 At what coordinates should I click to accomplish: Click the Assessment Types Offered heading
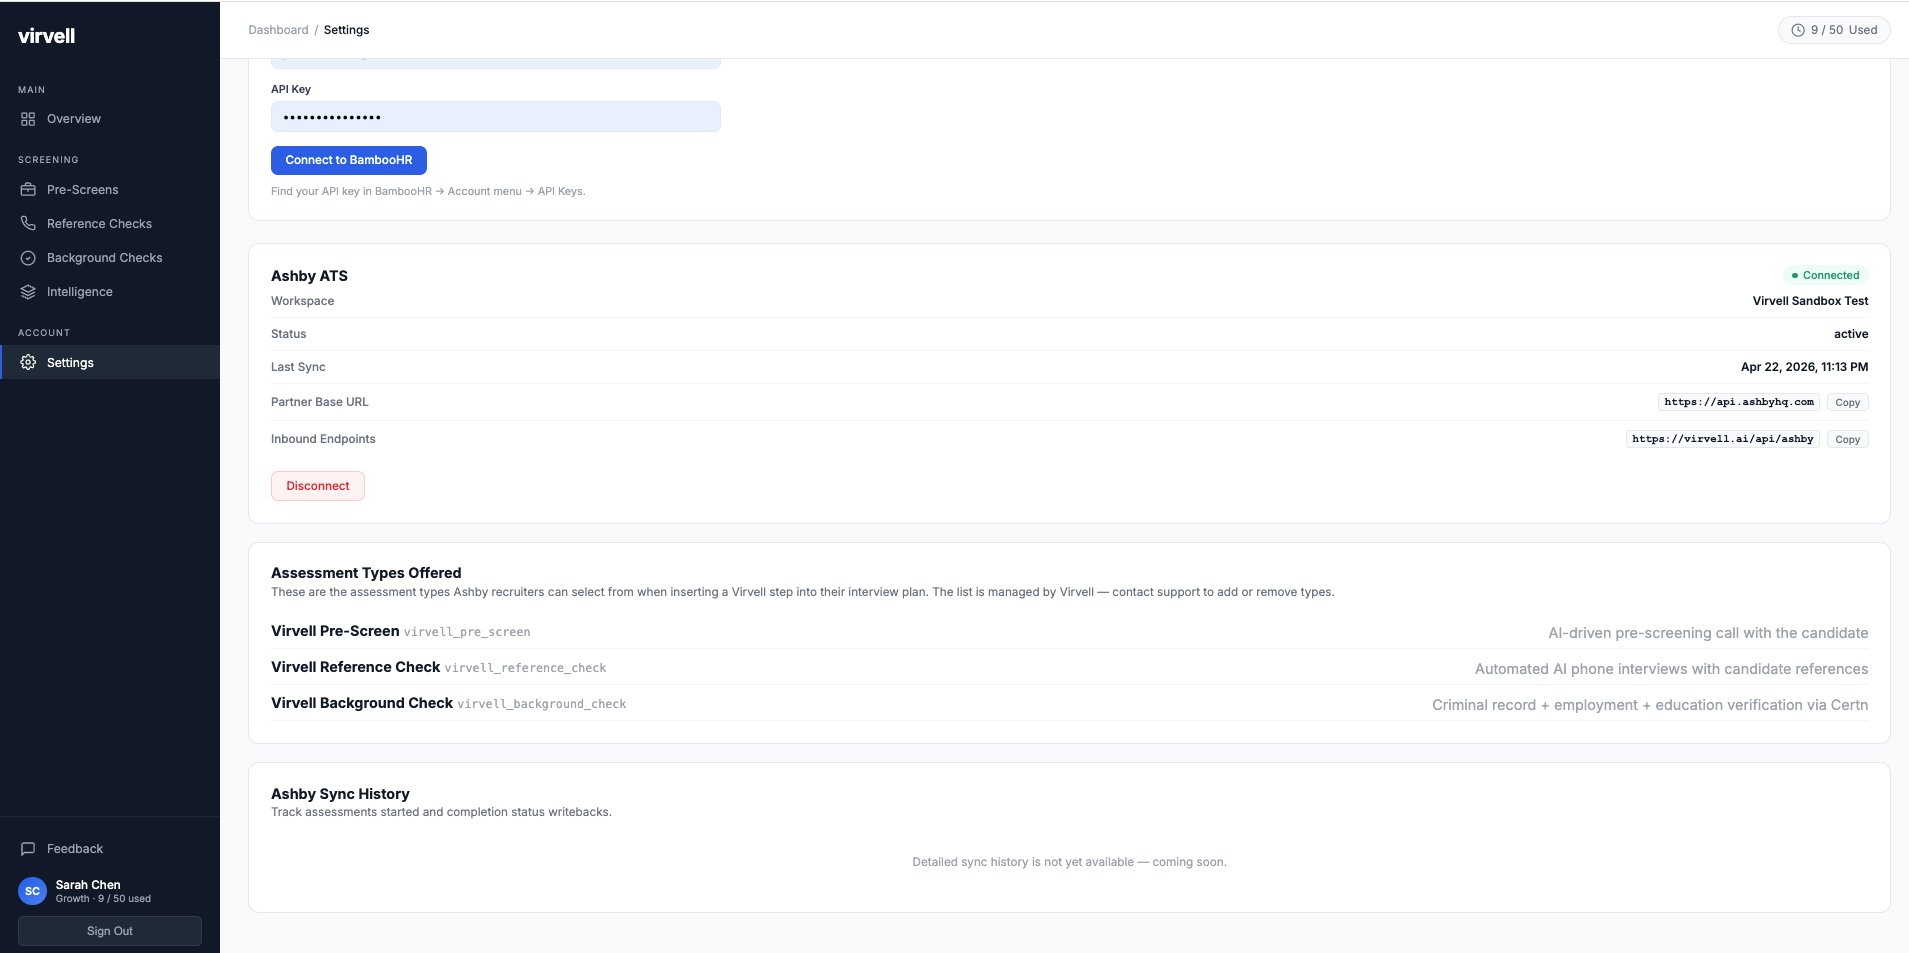tap(366, 573)
